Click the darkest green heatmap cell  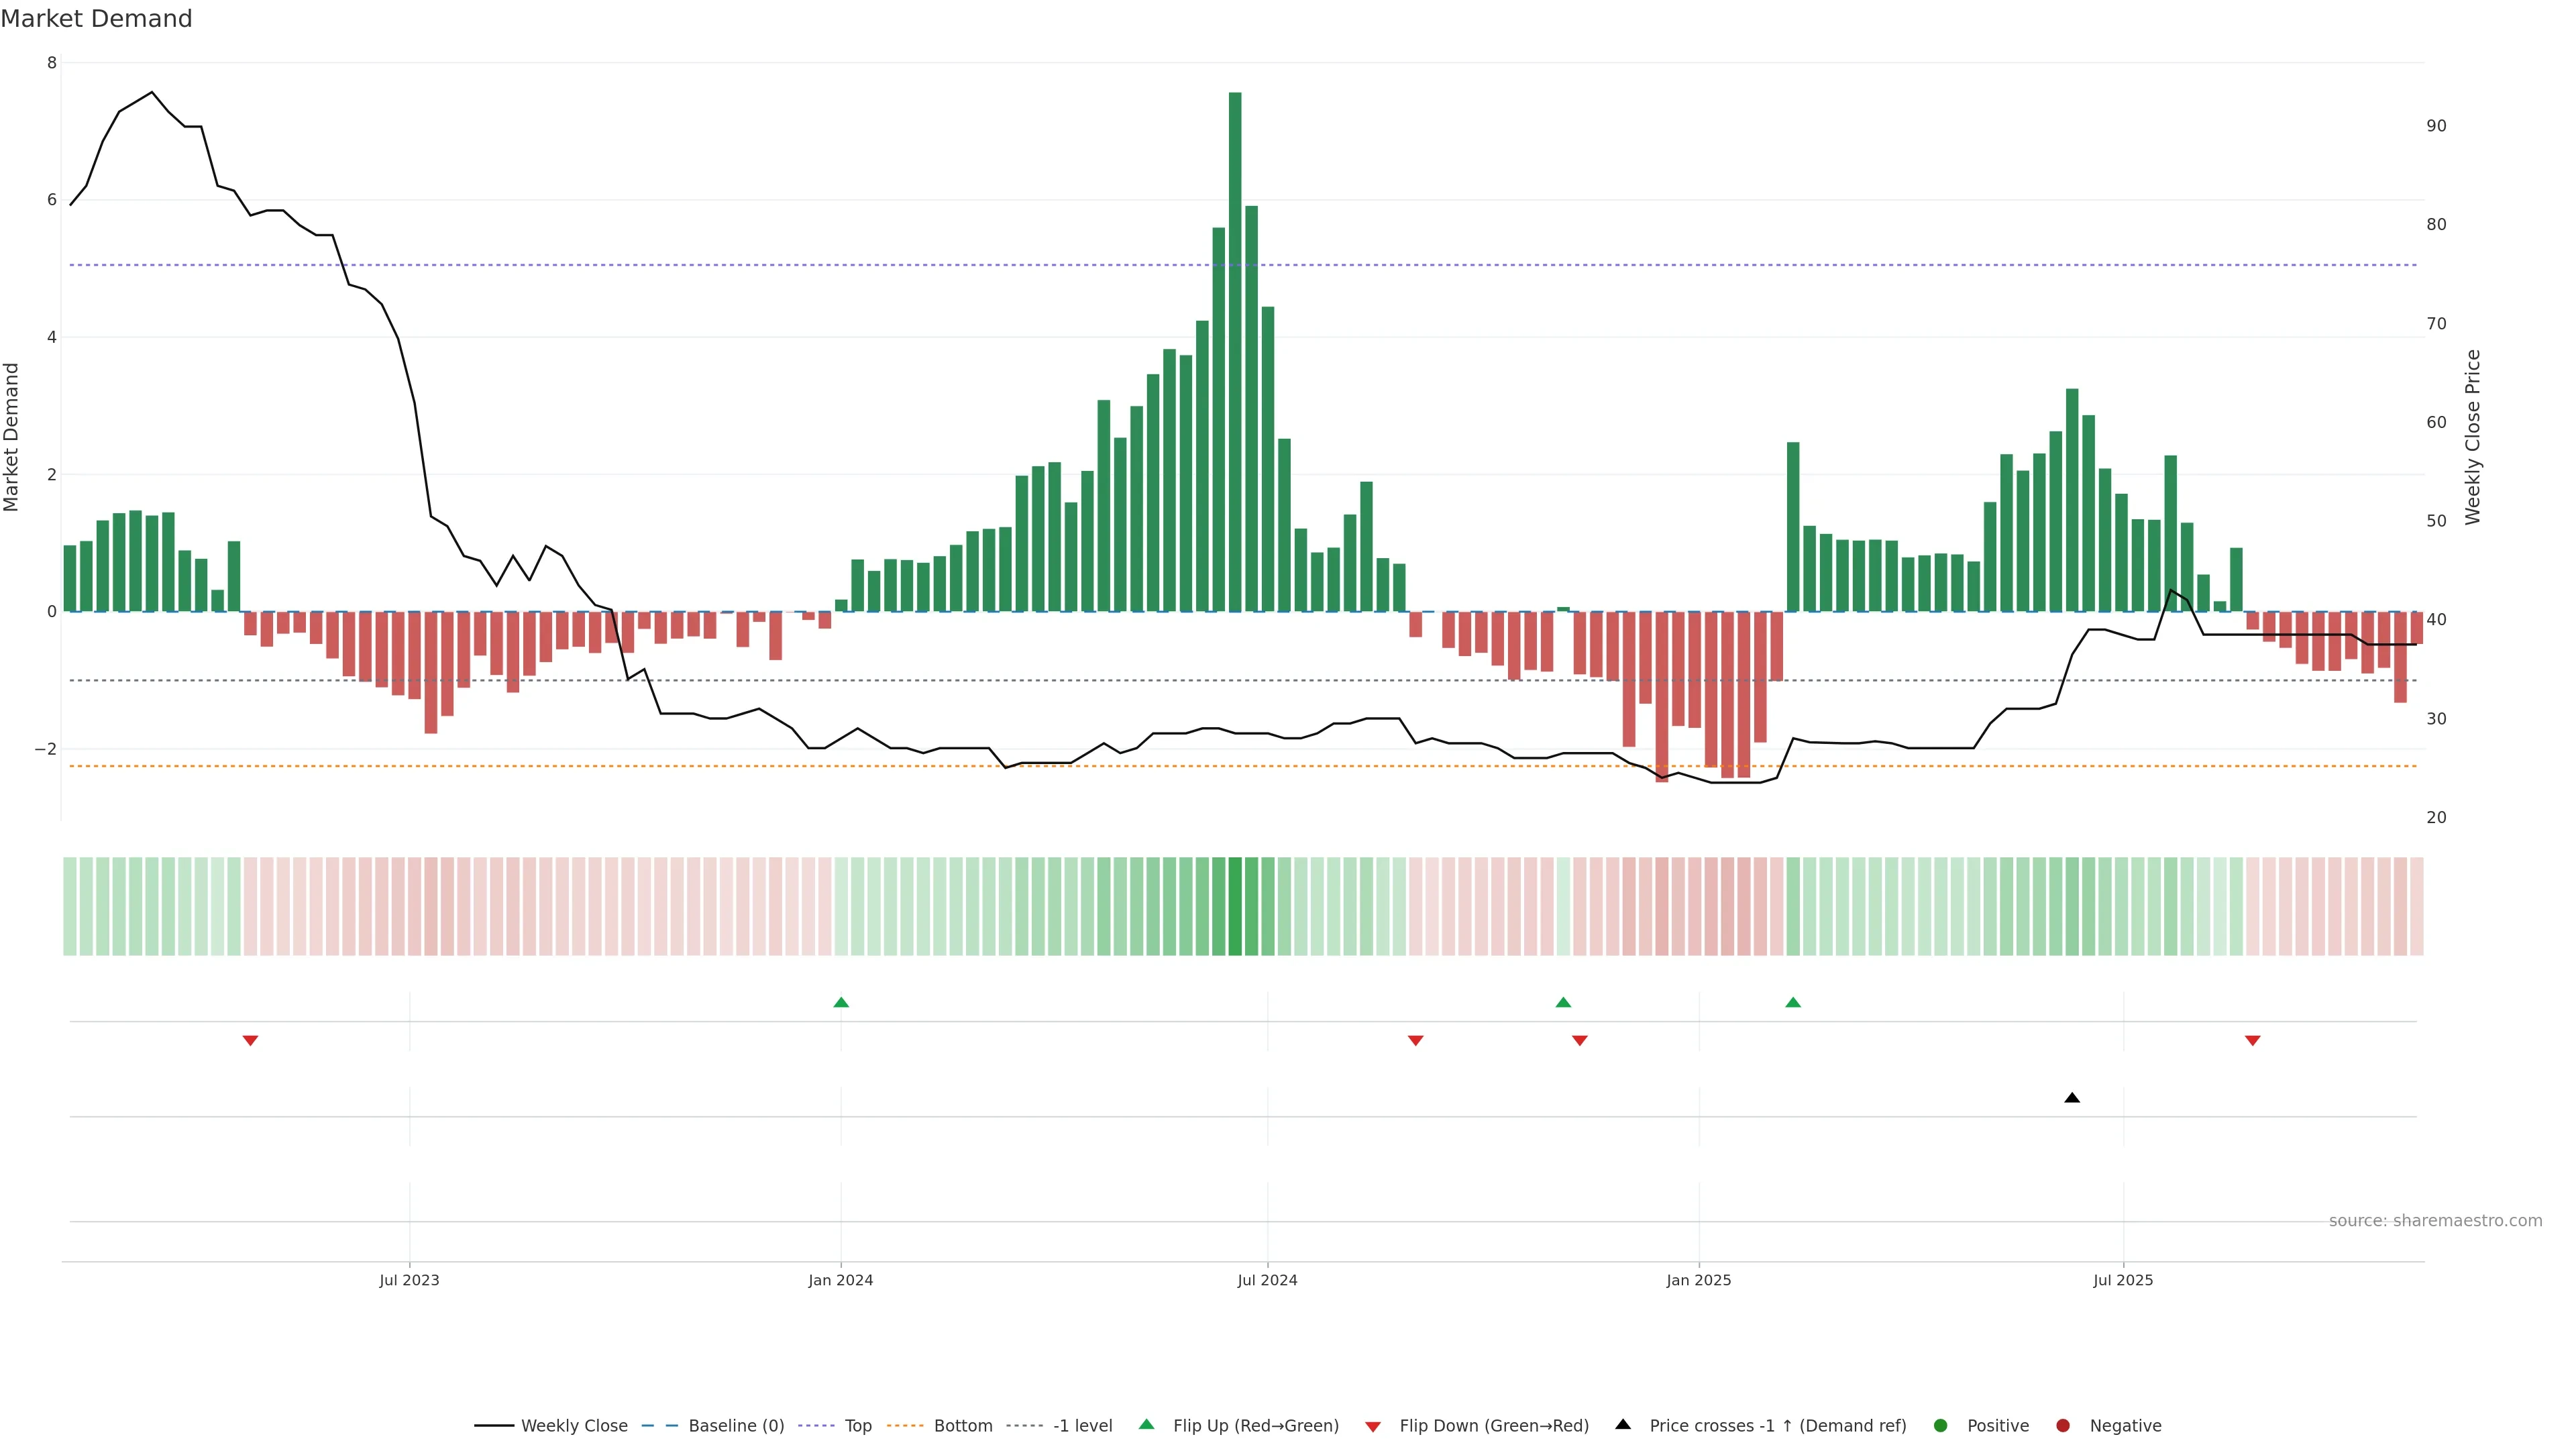pyautogui.click(x=1235, y=906)
